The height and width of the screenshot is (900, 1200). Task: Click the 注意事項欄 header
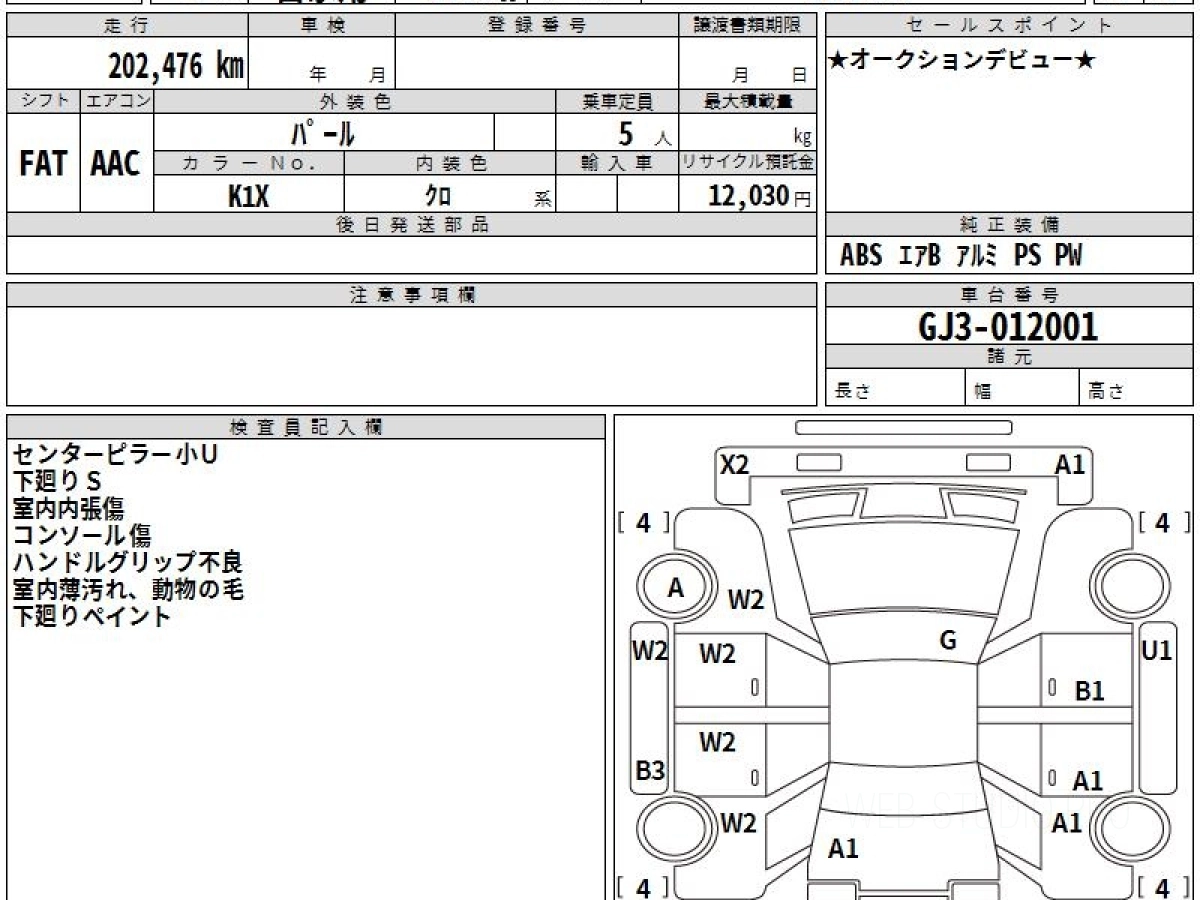412,295
